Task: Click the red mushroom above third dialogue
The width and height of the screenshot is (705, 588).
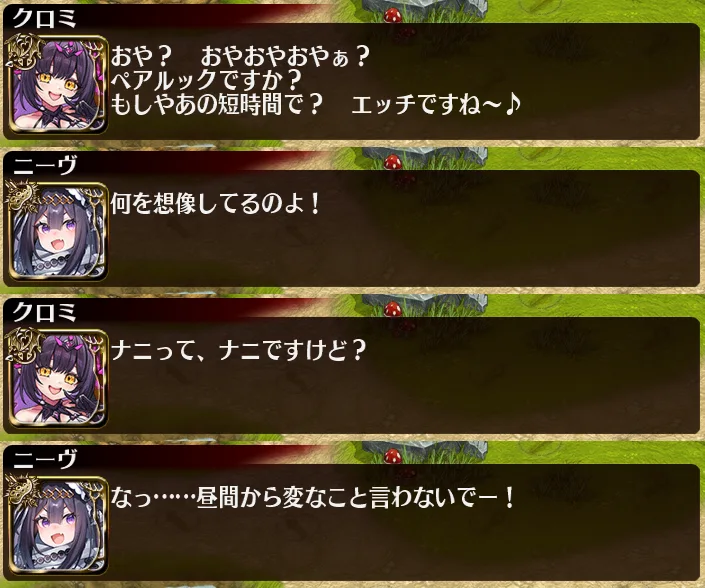Action: pos(393,309)
